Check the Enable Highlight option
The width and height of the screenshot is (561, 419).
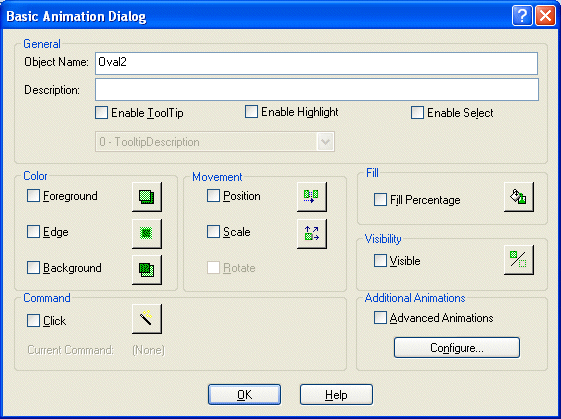tap(251, 112)
